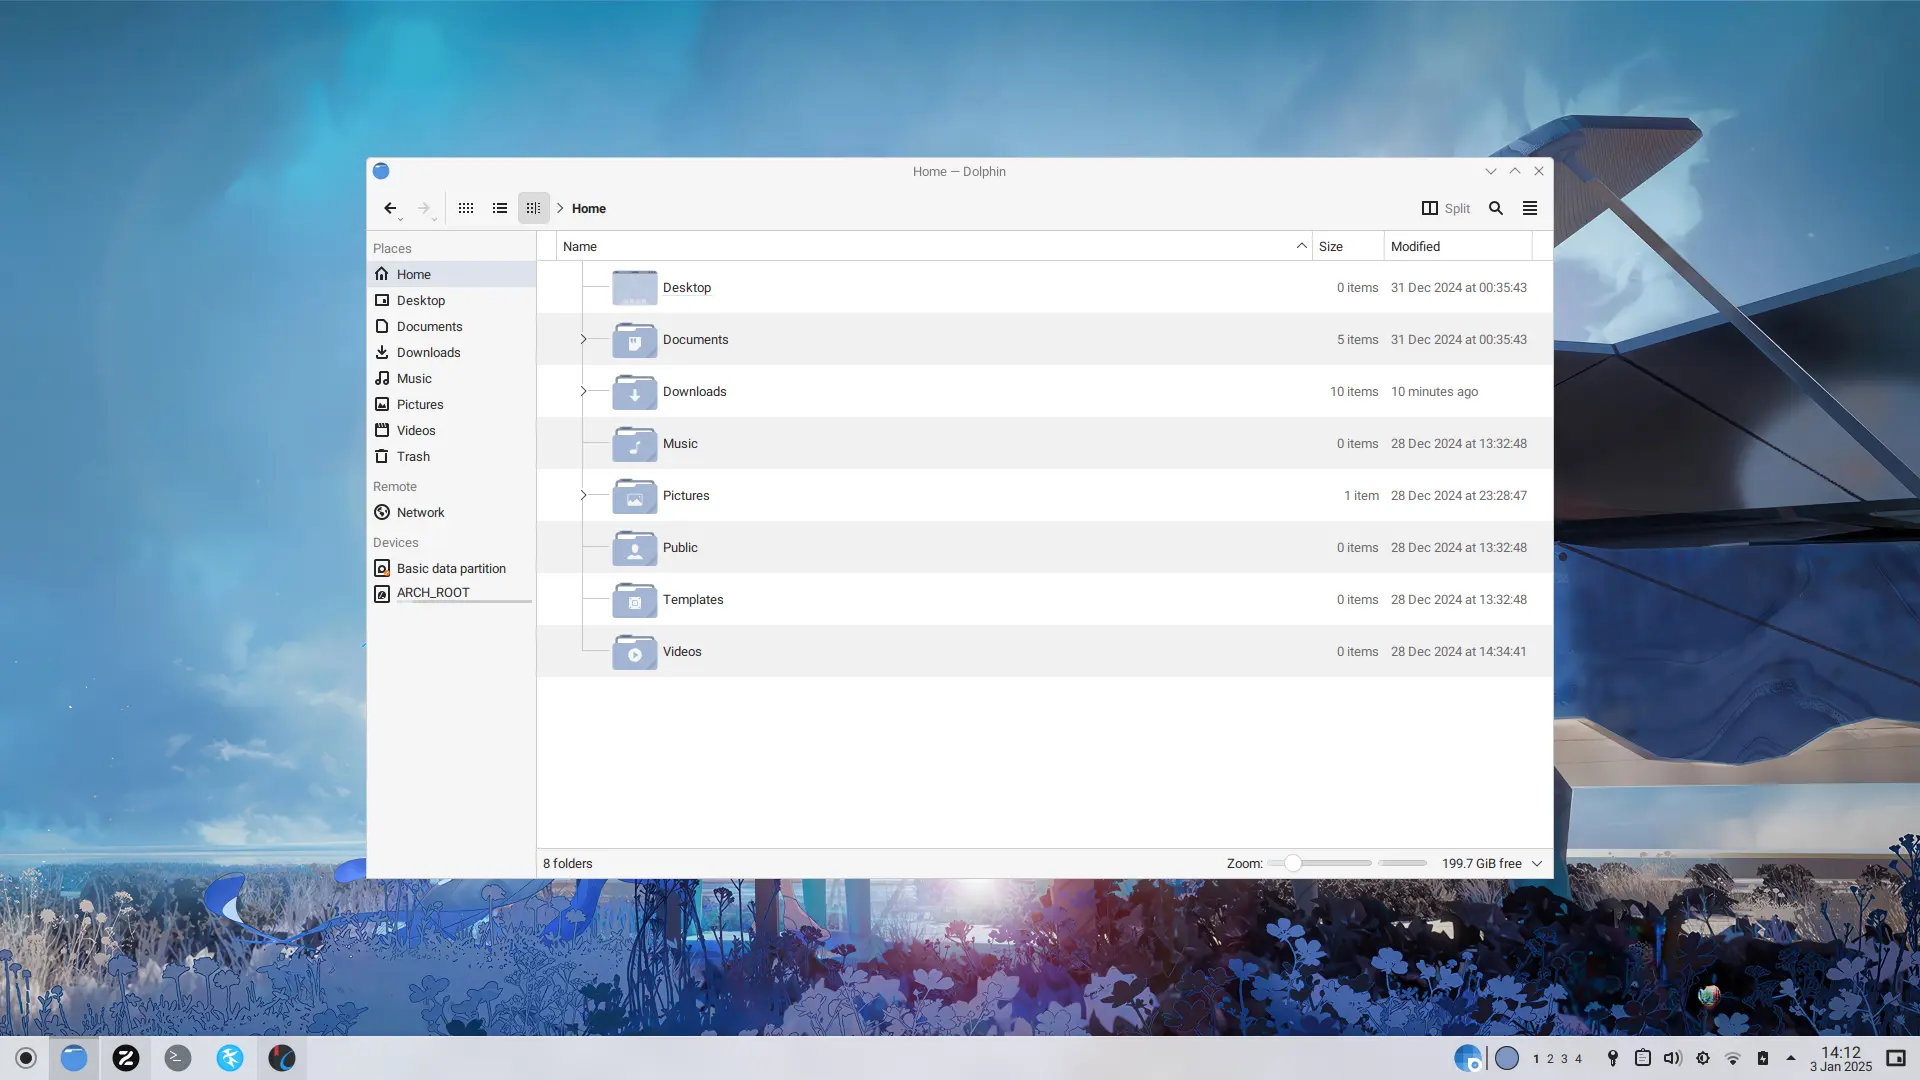Open the search tool
Image resolution: width=1920 pixels, height=1080 pixels.
[x=1496, y=208]
